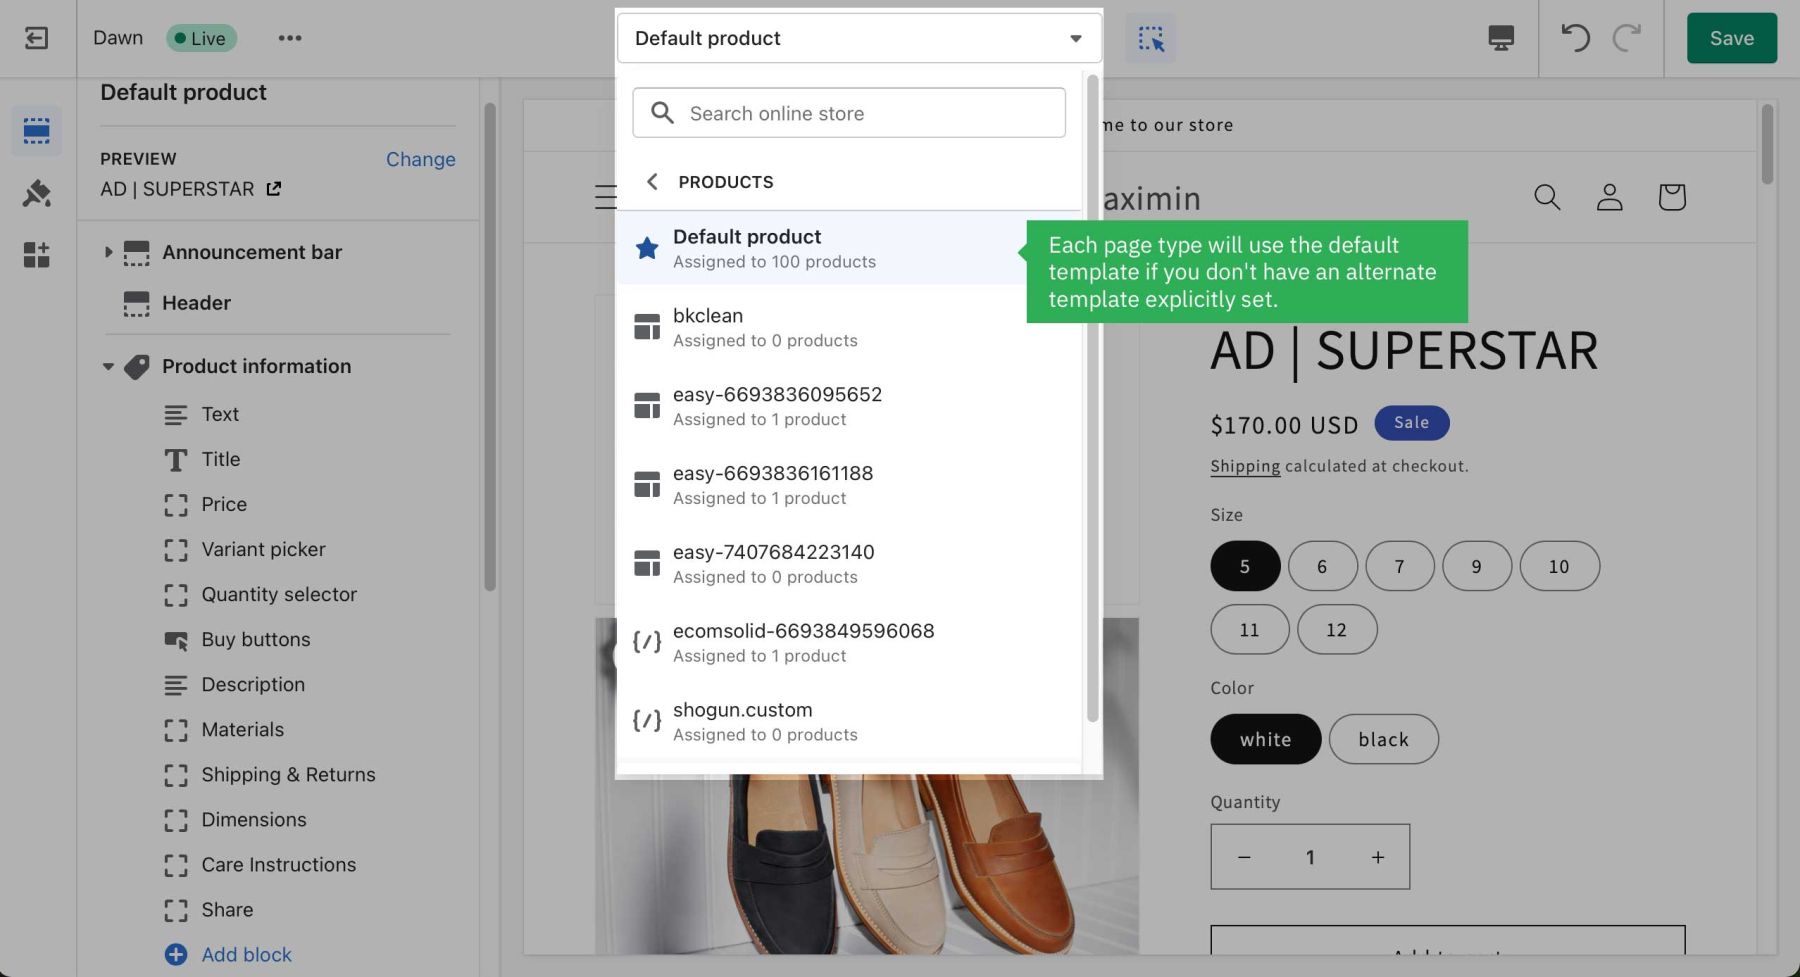Toggle the inspector selection tool
Image resolution: width=1800 pixels, height=977 pixels.
coord(1151,38)
